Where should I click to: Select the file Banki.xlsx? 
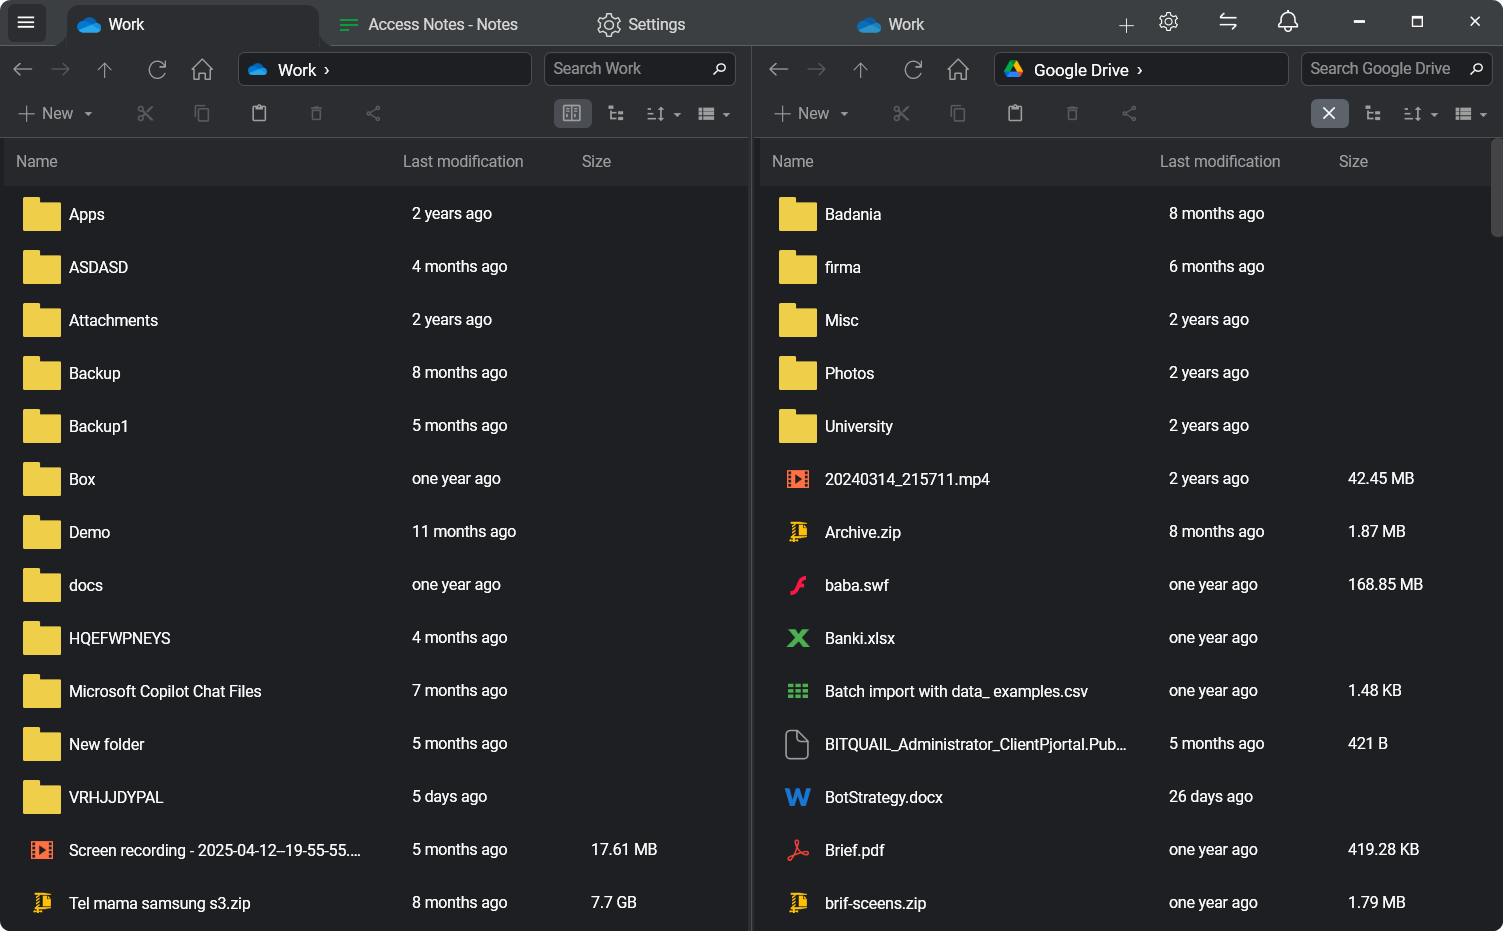(1126, 638)
